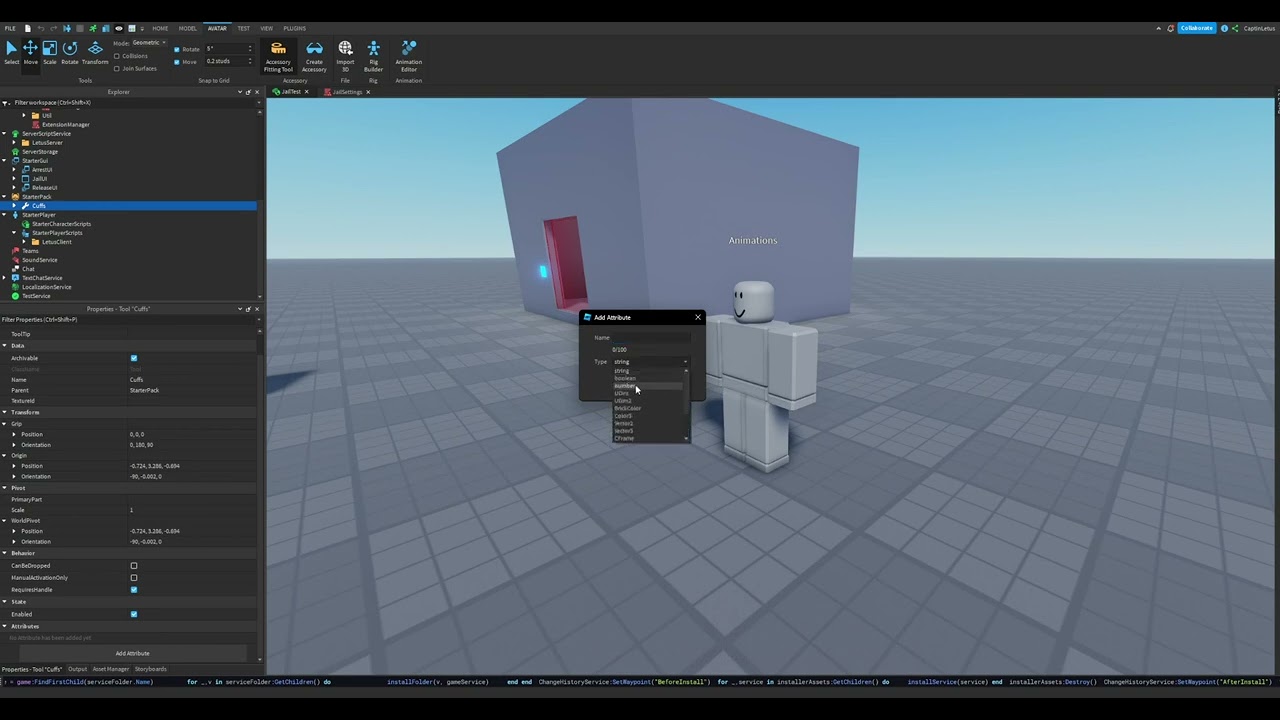
Task: Enable the ManualActivationOnly checkbox
Action: (134, 578)
